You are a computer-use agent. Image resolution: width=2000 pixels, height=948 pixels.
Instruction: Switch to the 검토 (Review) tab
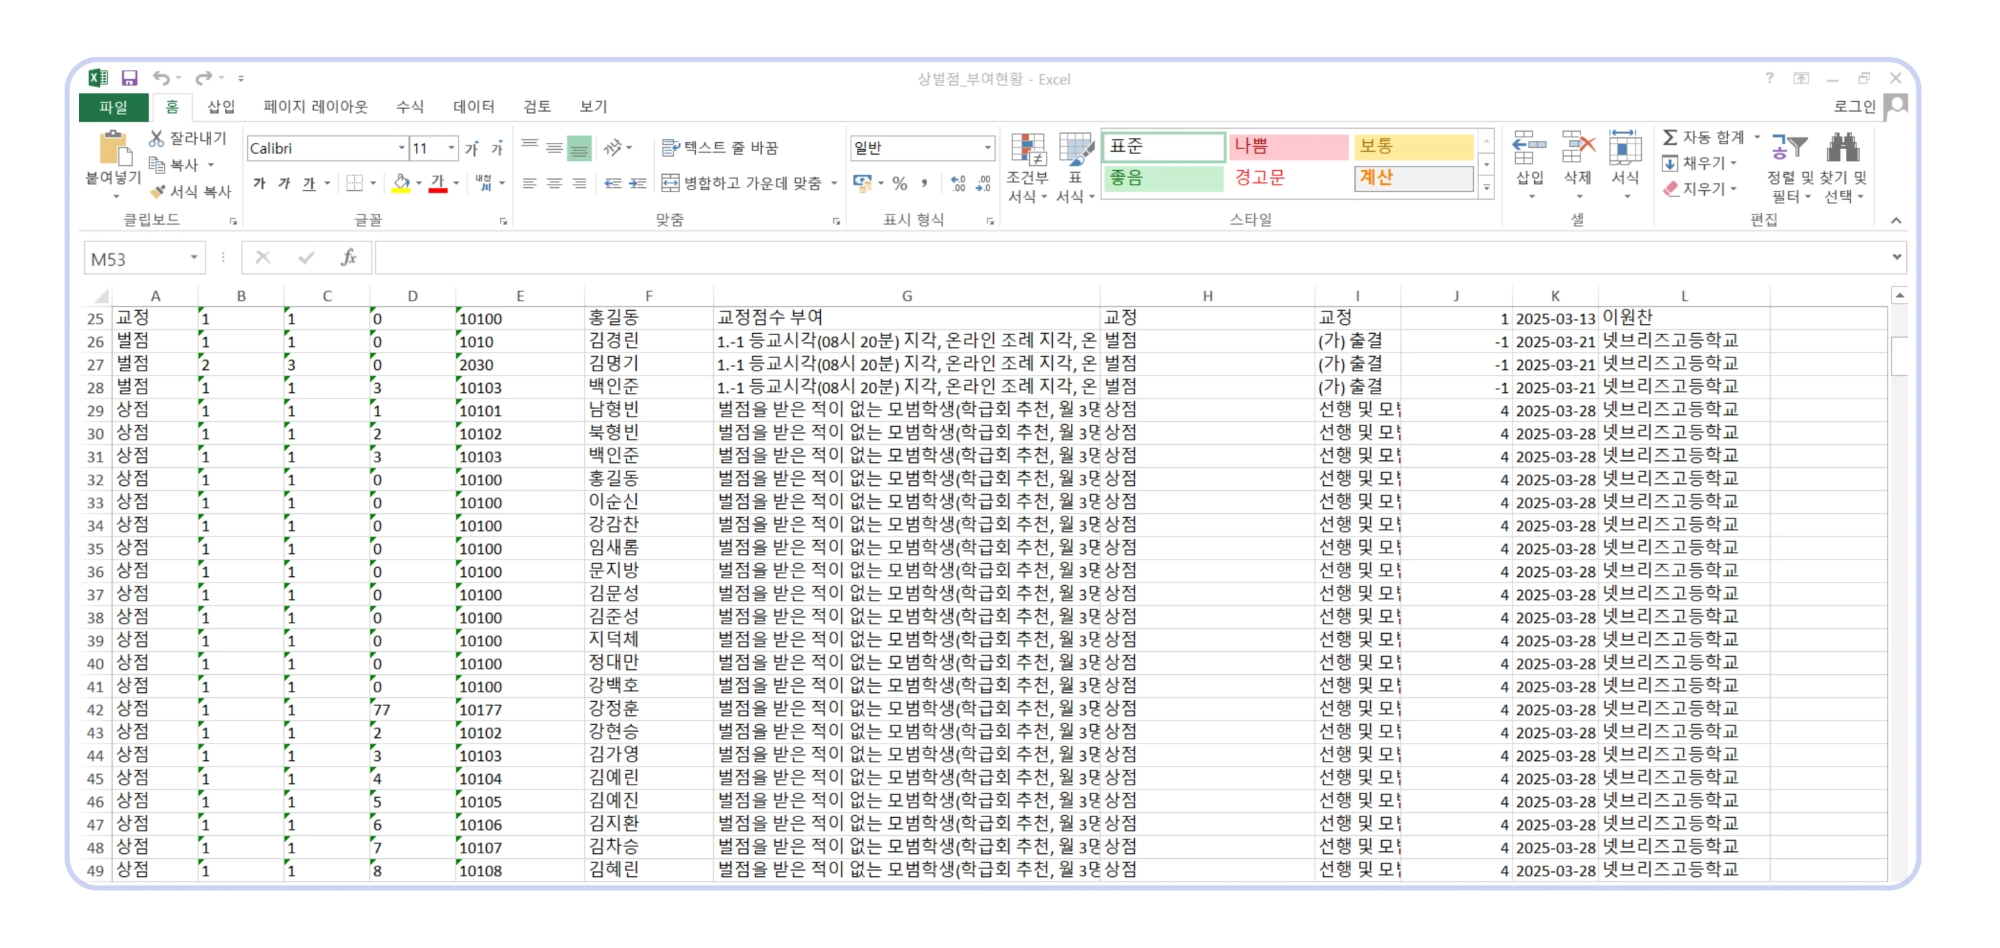pyautogui.click(x=537, y=107)
